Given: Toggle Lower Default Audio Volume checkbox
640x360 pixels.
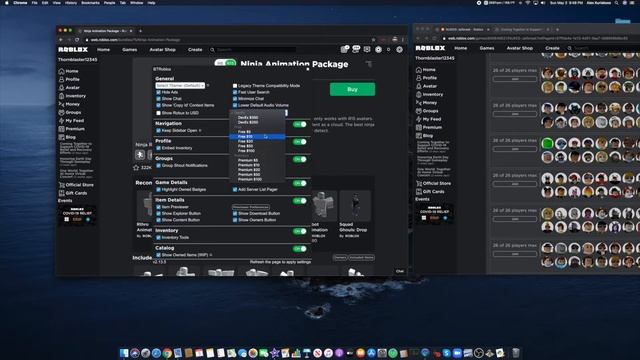Looking at the screenshot, I should [235, 105].
